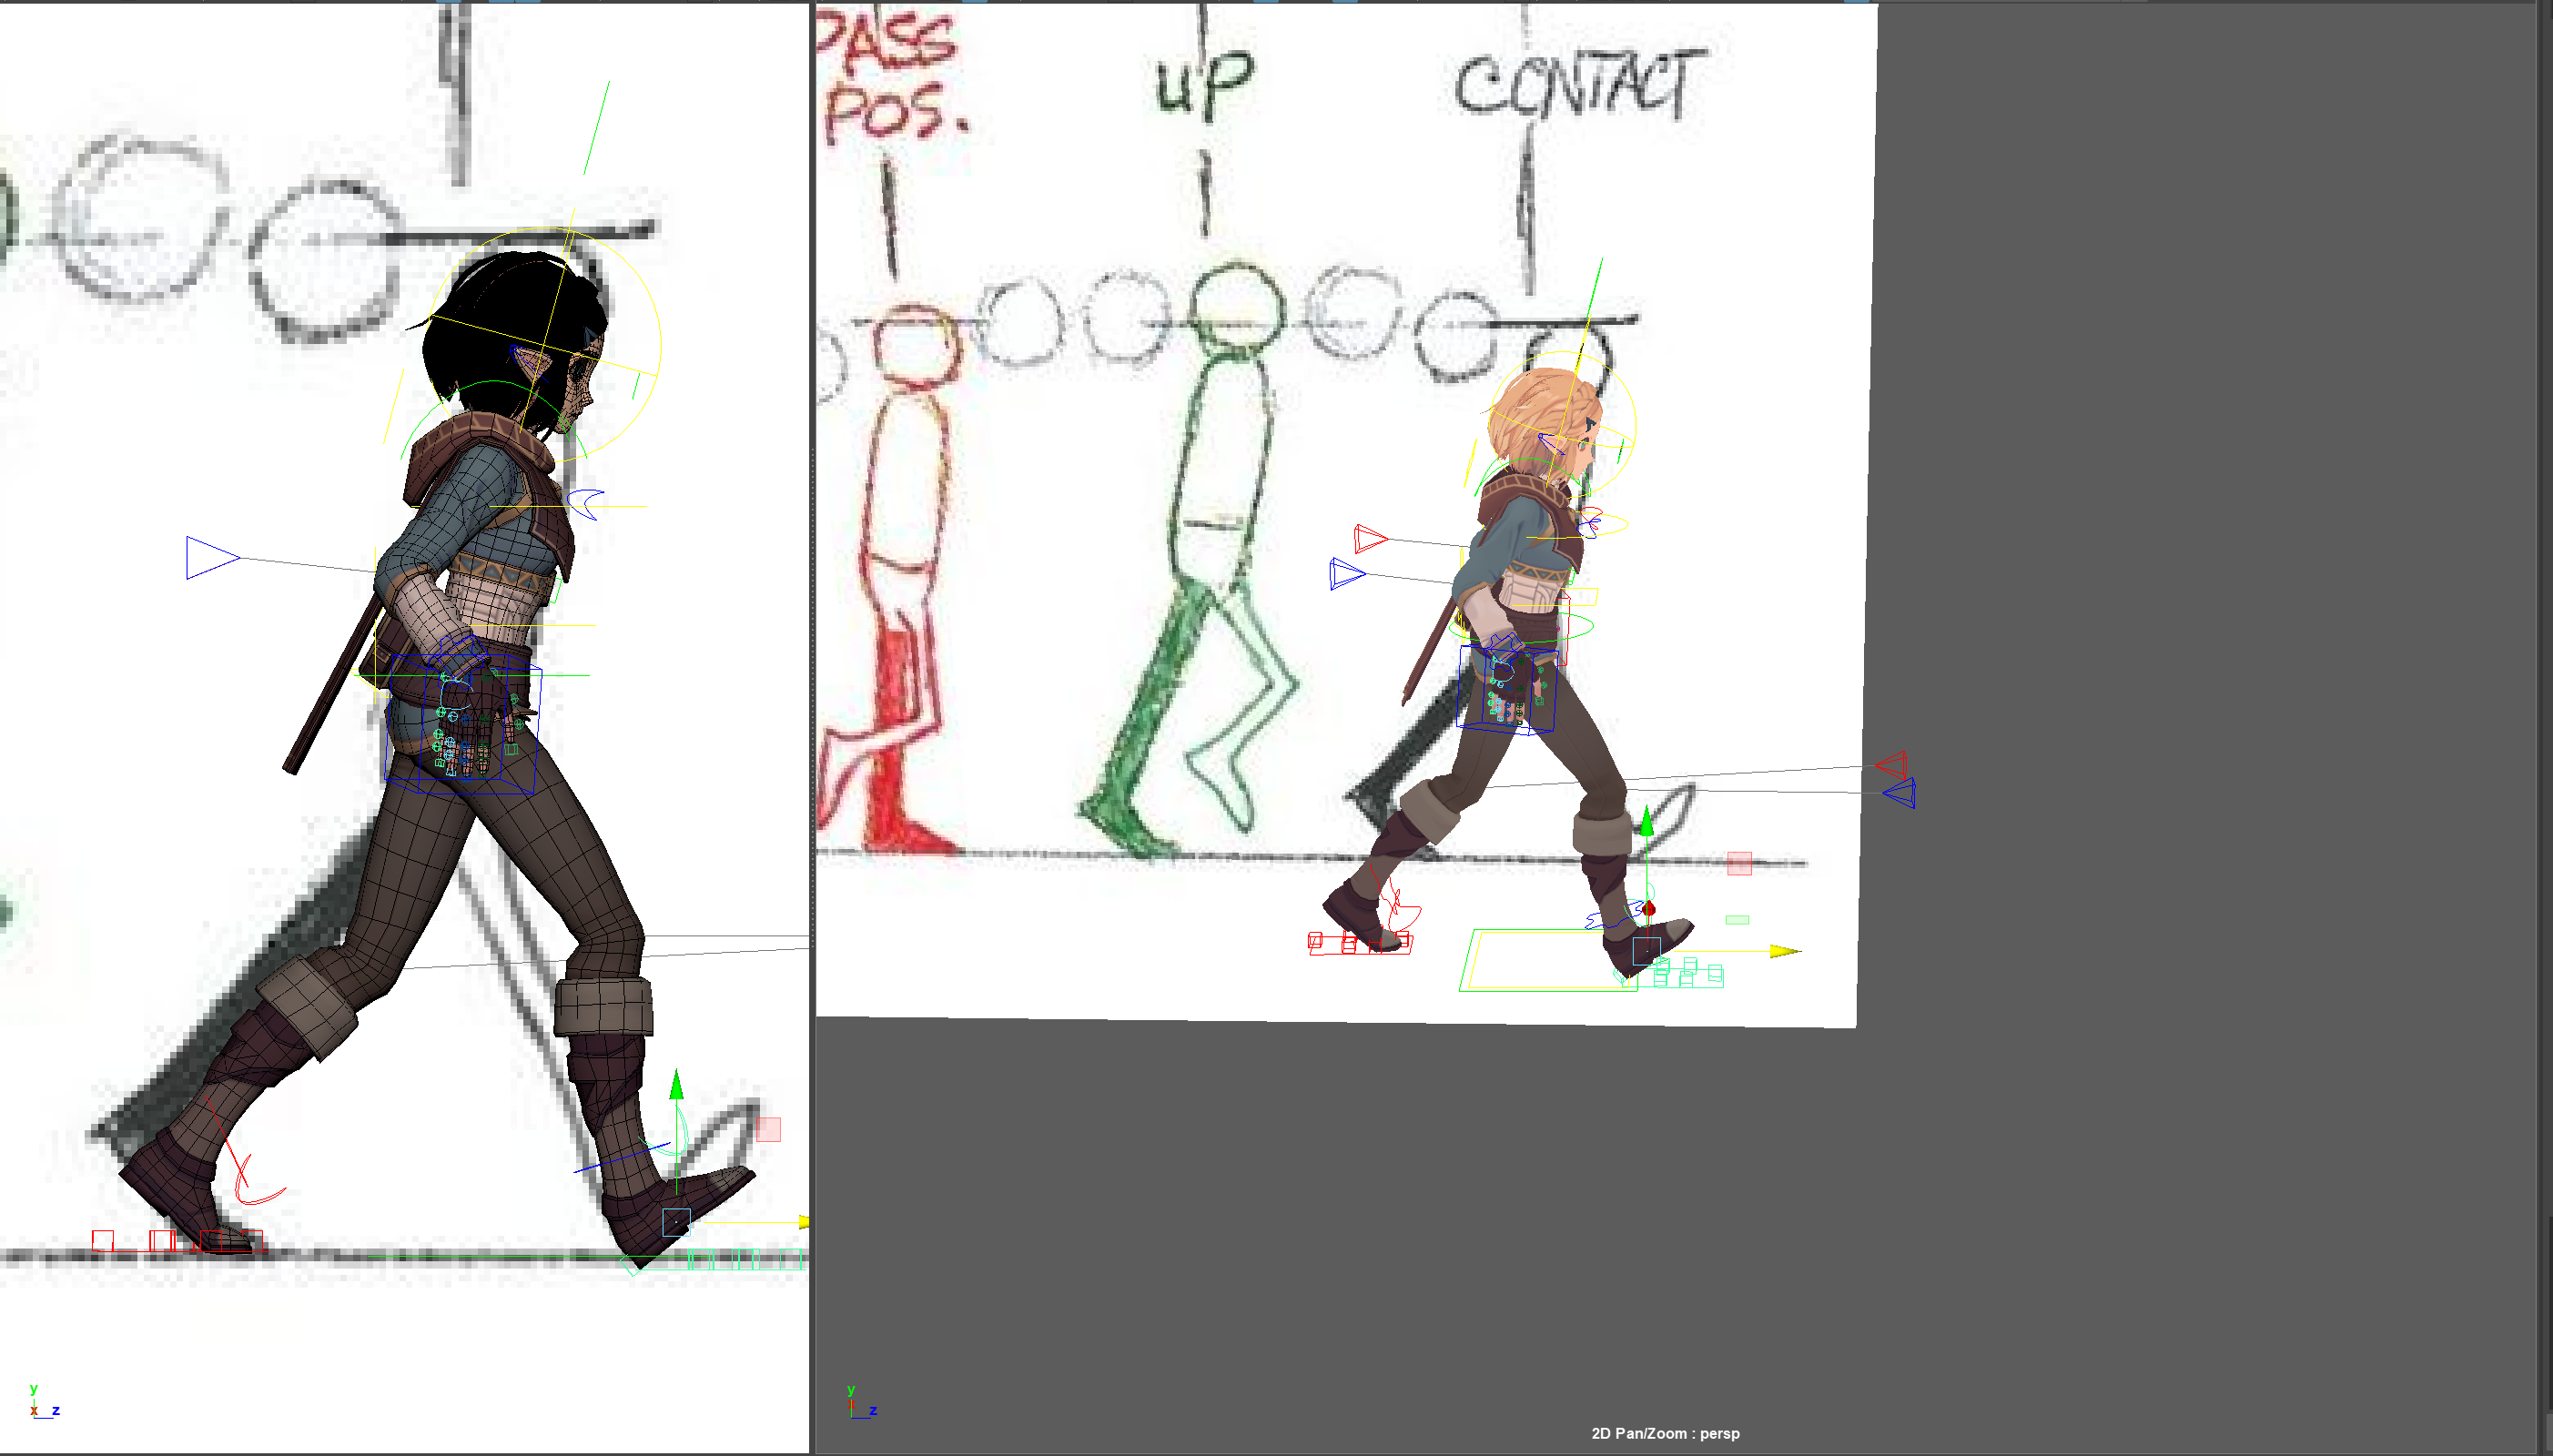
Task: Select red cone control at right viewport edge
Action: click(x=1892, y=765)
